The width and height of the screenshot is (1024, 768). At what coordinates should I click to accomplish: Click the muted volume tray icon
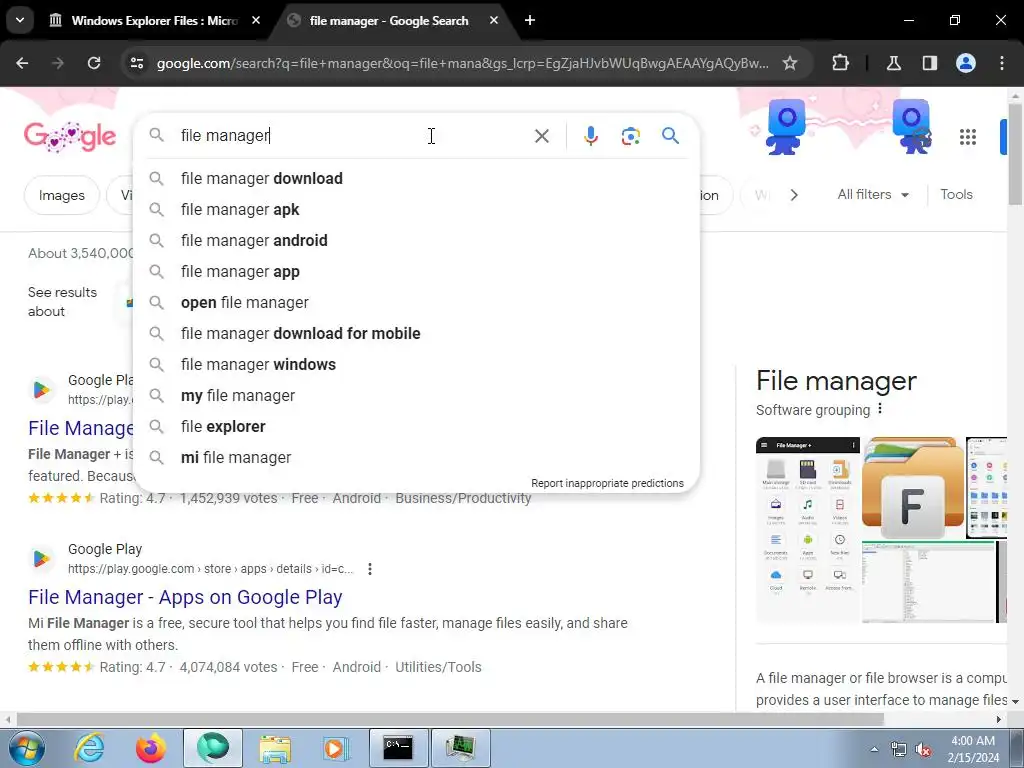[x=923, y=750]
